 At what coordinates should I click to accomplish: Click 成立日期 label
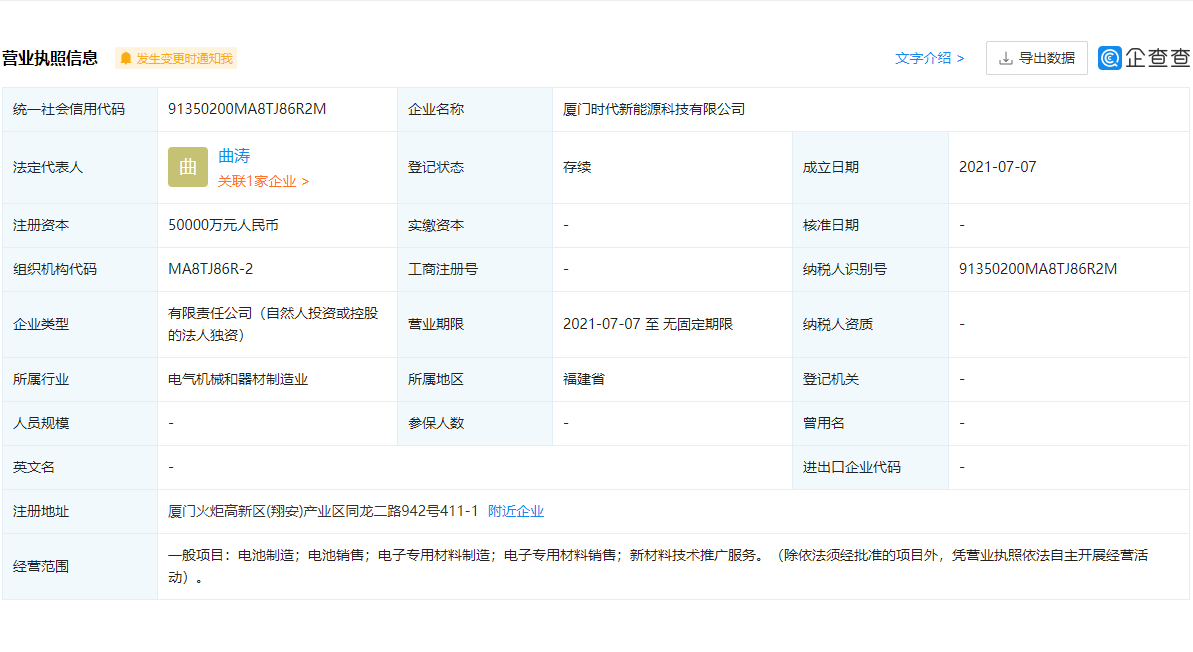pos(831,167)
